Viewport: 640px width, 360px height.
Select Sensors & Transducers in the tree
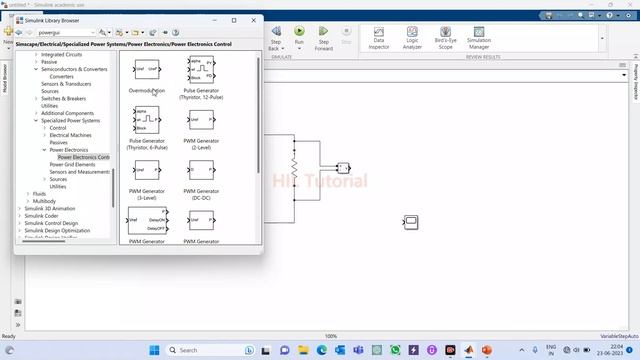point(66,84)
